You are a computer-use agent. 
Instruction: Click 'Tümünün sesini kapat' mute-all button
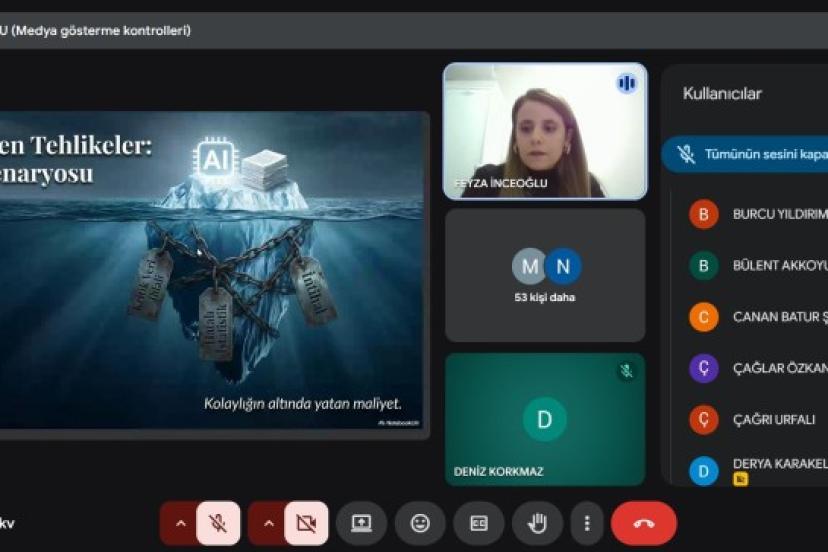coord(750,154)
